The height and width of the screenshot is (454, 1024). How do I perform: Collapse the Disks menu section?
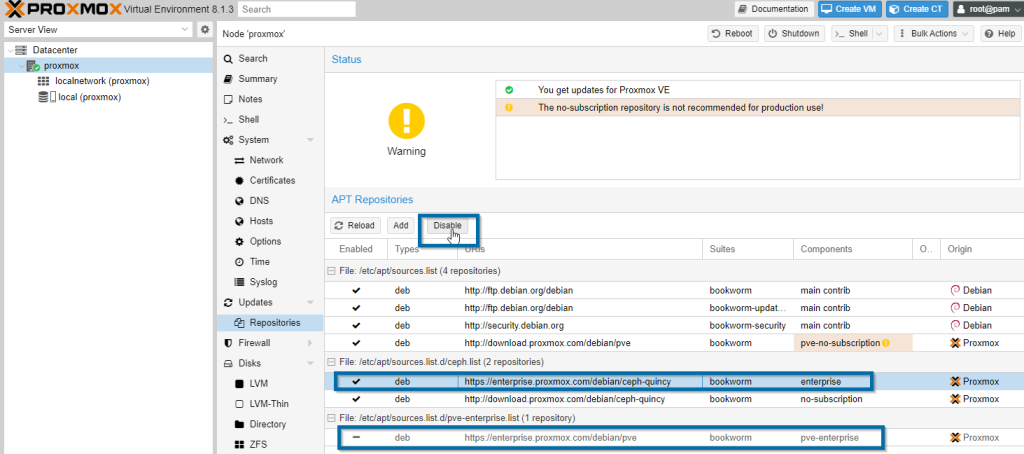pos(310,363)
